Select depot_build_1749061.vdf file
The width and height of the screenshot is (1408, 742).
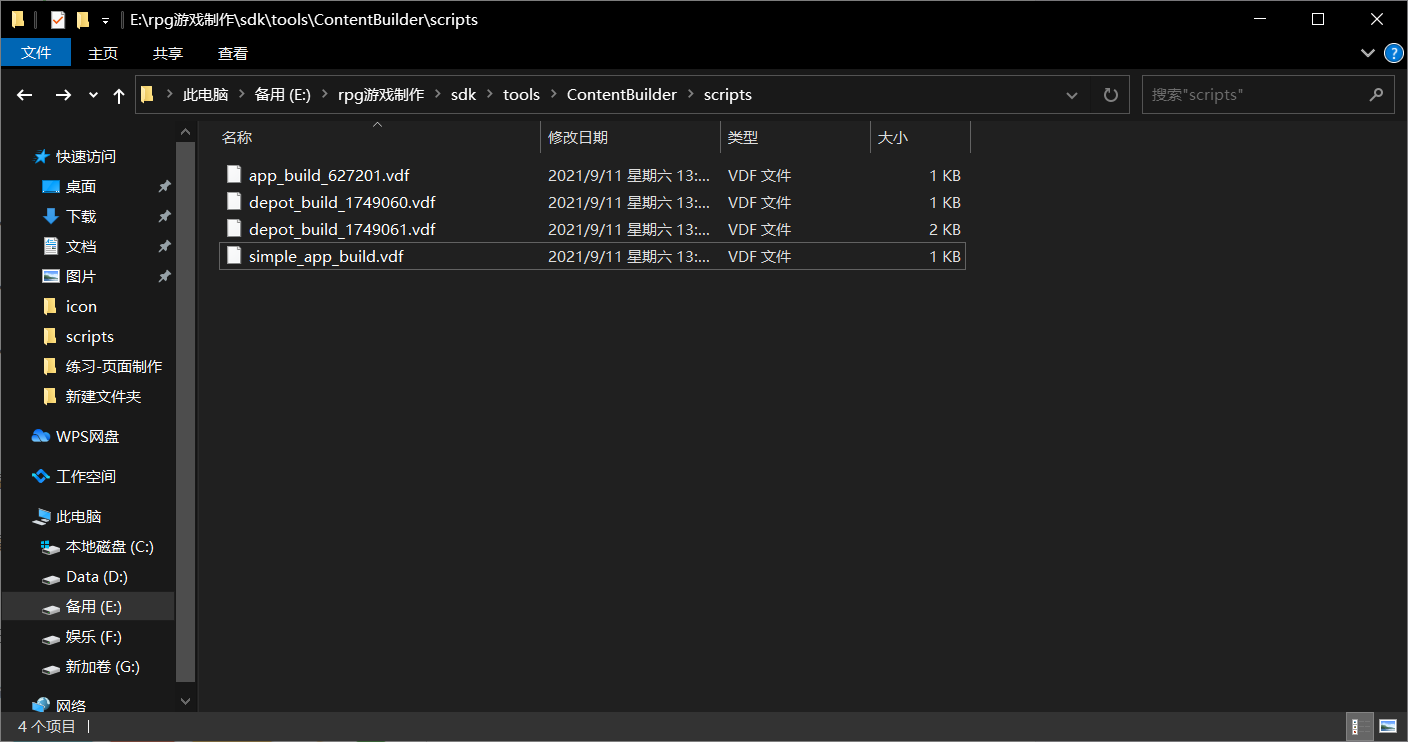pyautogui.click(x=592, y=229)
